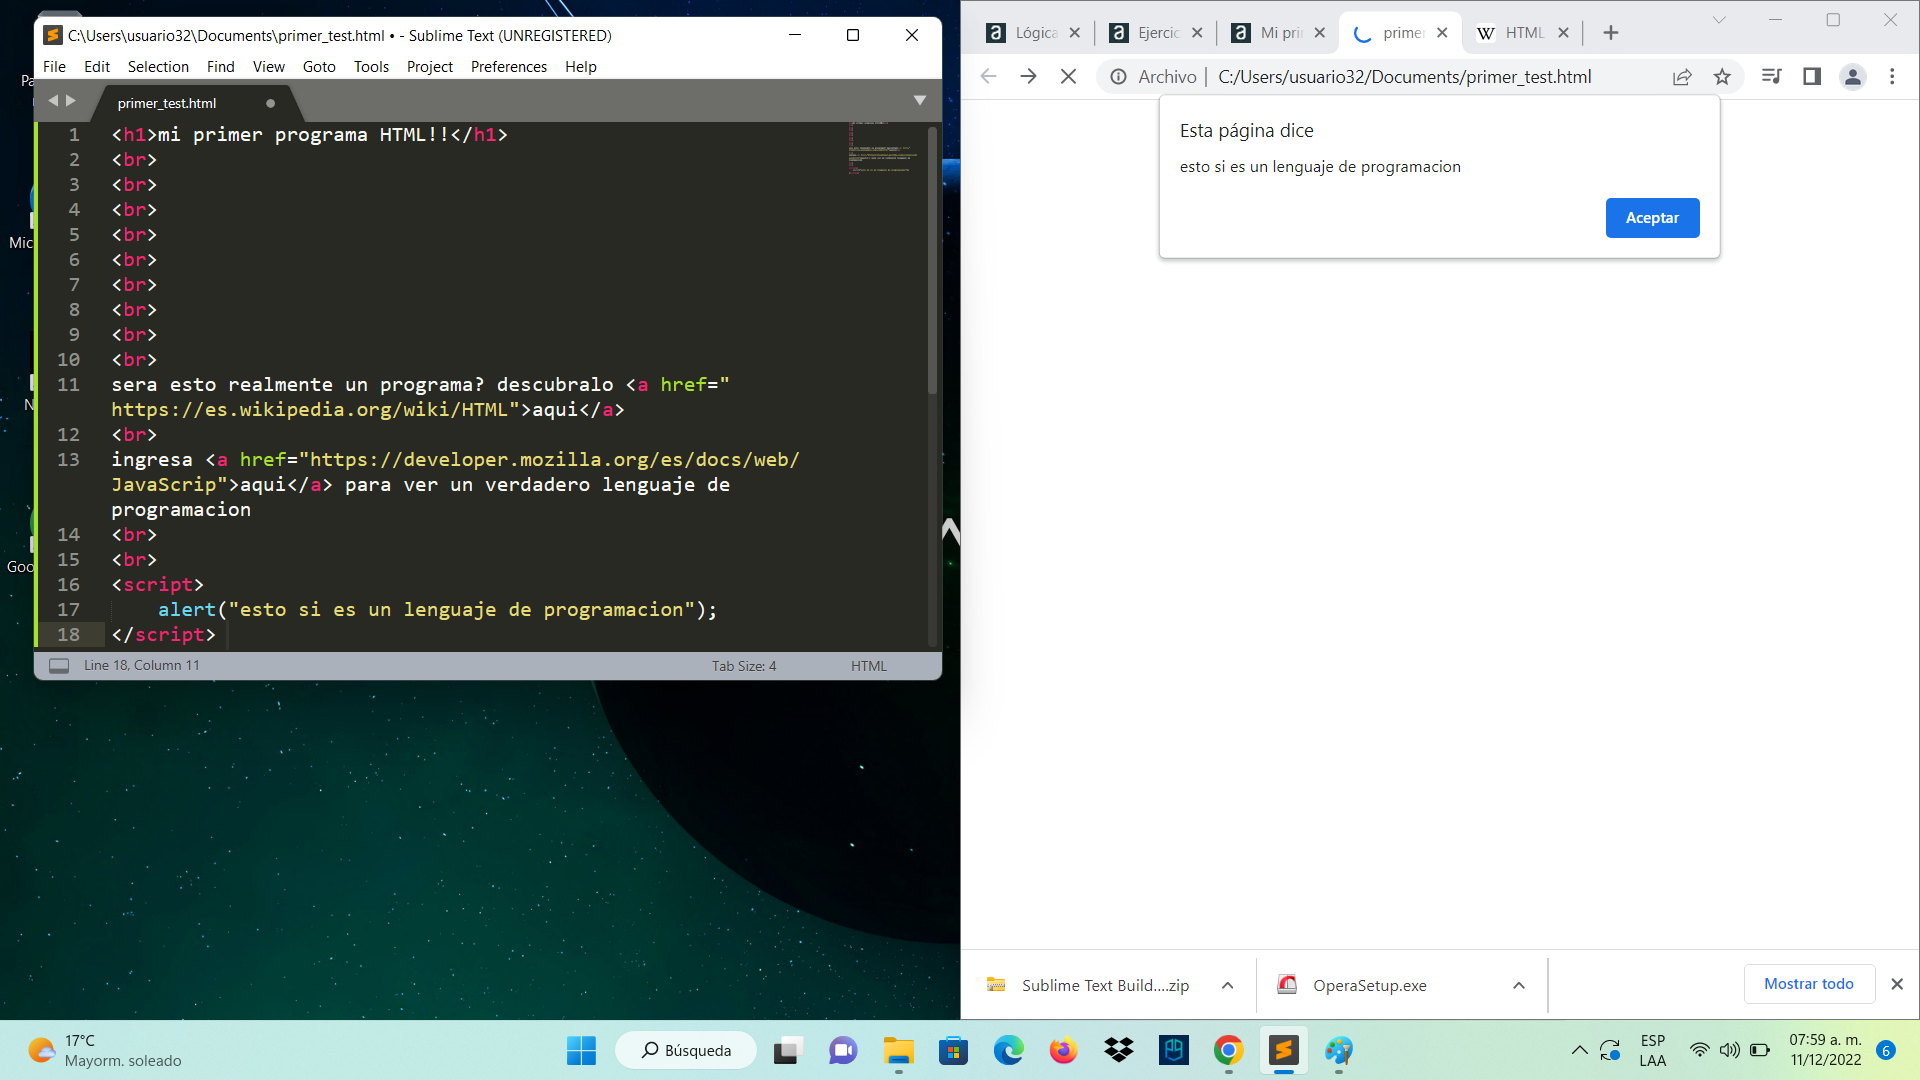Go forward in Chrome
The height and width of the screenshot is (1080, 1920).
tap(1028, 77)
